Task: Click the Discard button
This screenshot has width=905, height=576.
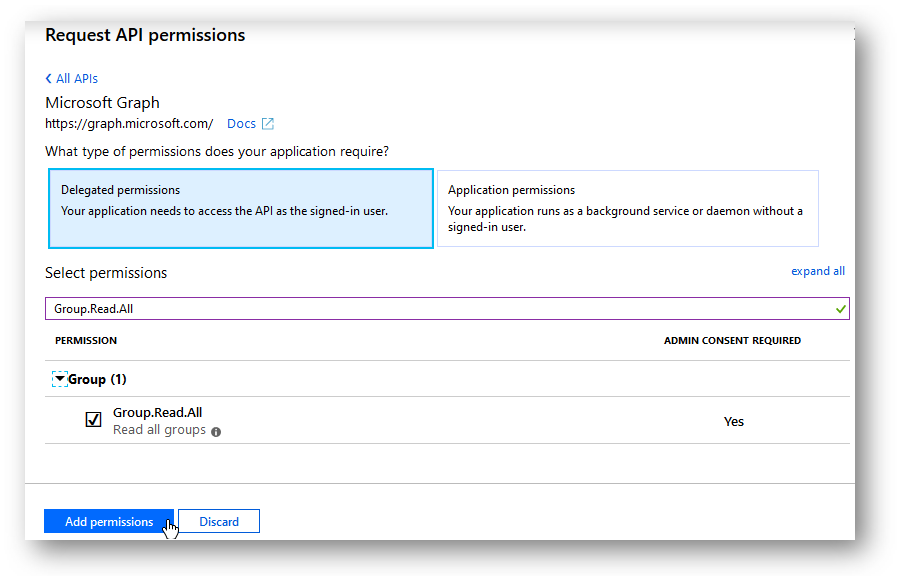Action: (x=219, y=522)
